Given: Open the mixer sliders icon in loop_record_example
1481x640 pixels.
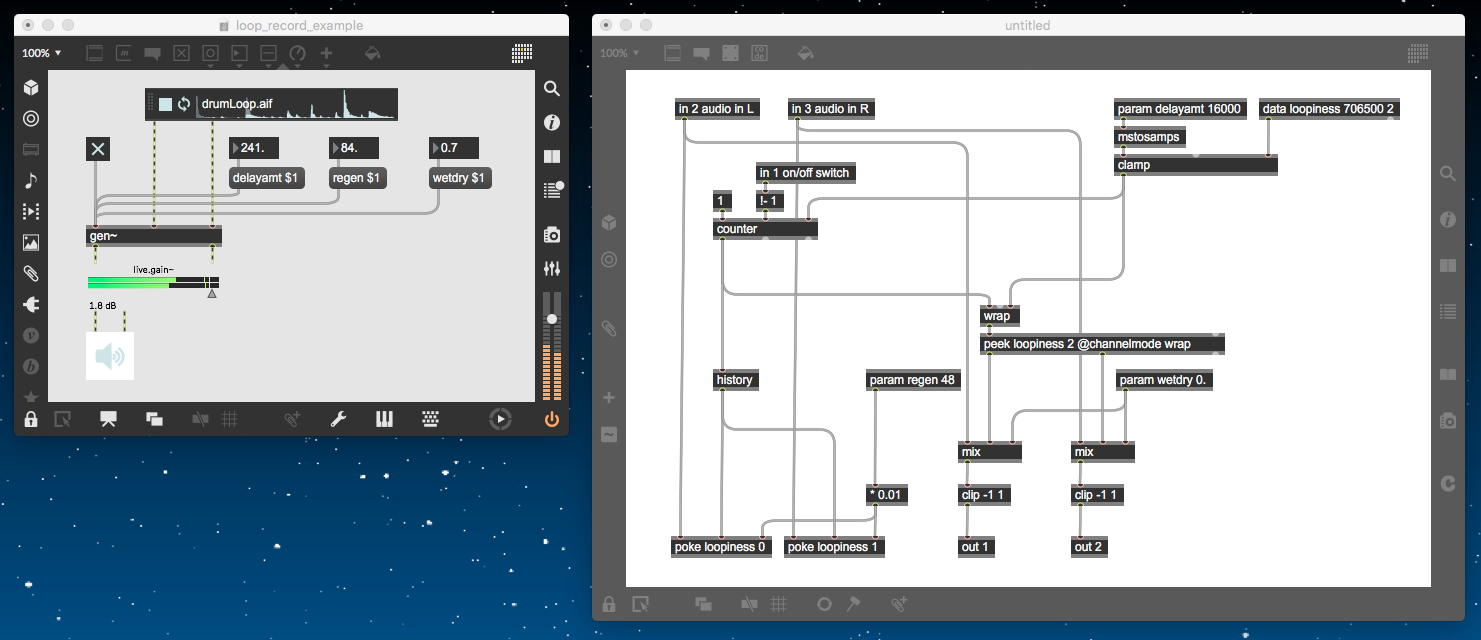Looking at the screenshot, I should (x=551, y=268).
